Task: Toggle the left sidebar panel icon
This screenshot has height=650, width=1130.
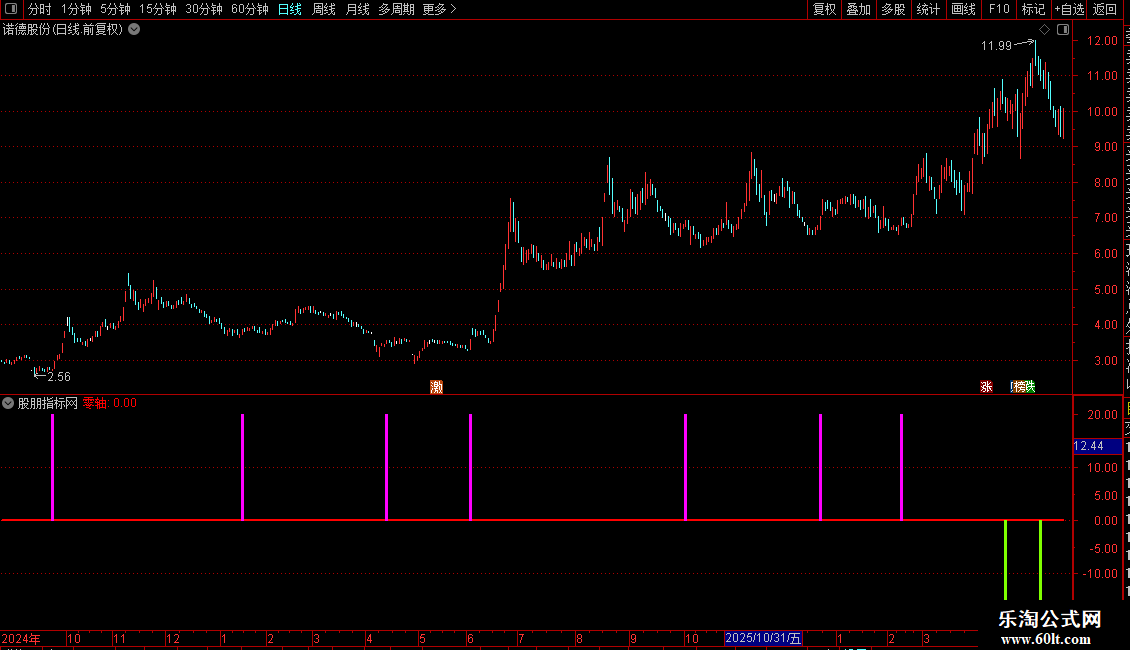Action: click(x=11, y=9)
